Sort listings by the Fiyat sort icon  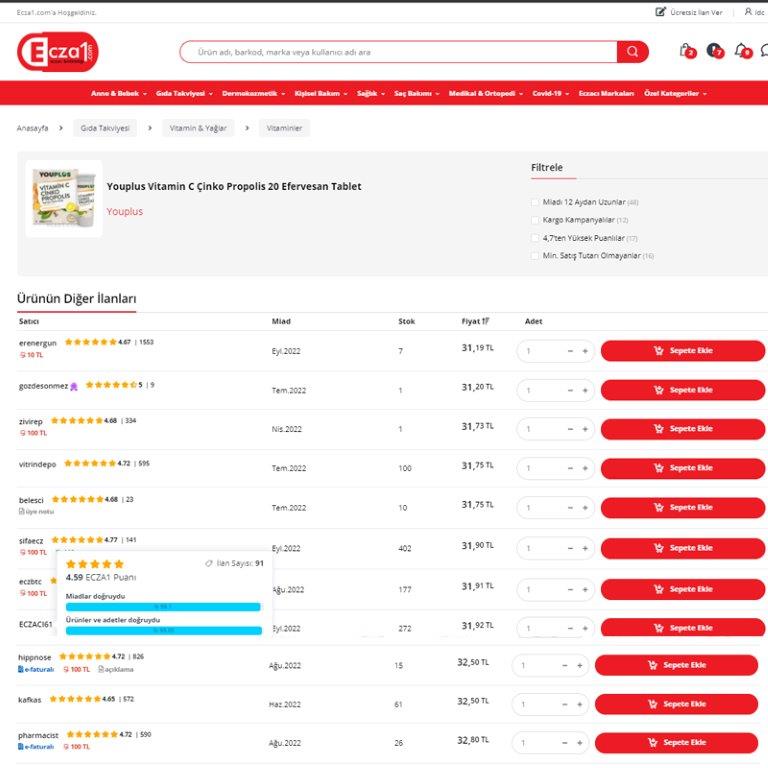tap(485, 321)
